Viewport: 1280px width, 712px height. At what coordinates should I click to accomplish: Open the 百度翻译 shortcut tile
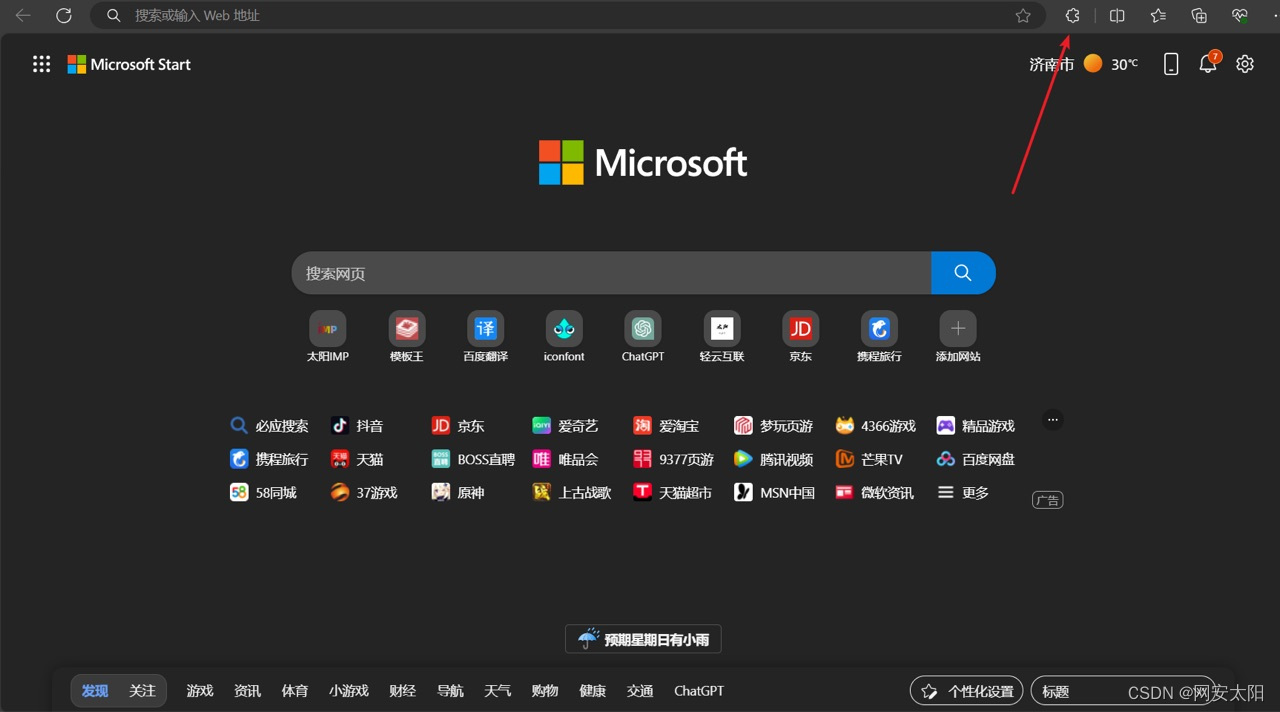[485, 337]
